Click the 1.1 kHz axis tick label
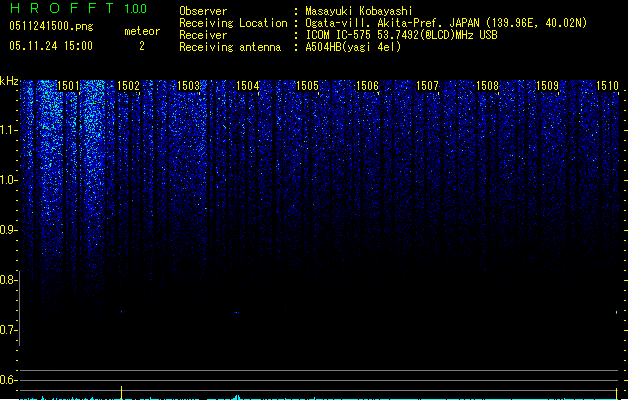629x400 pixels. point(8,130)
